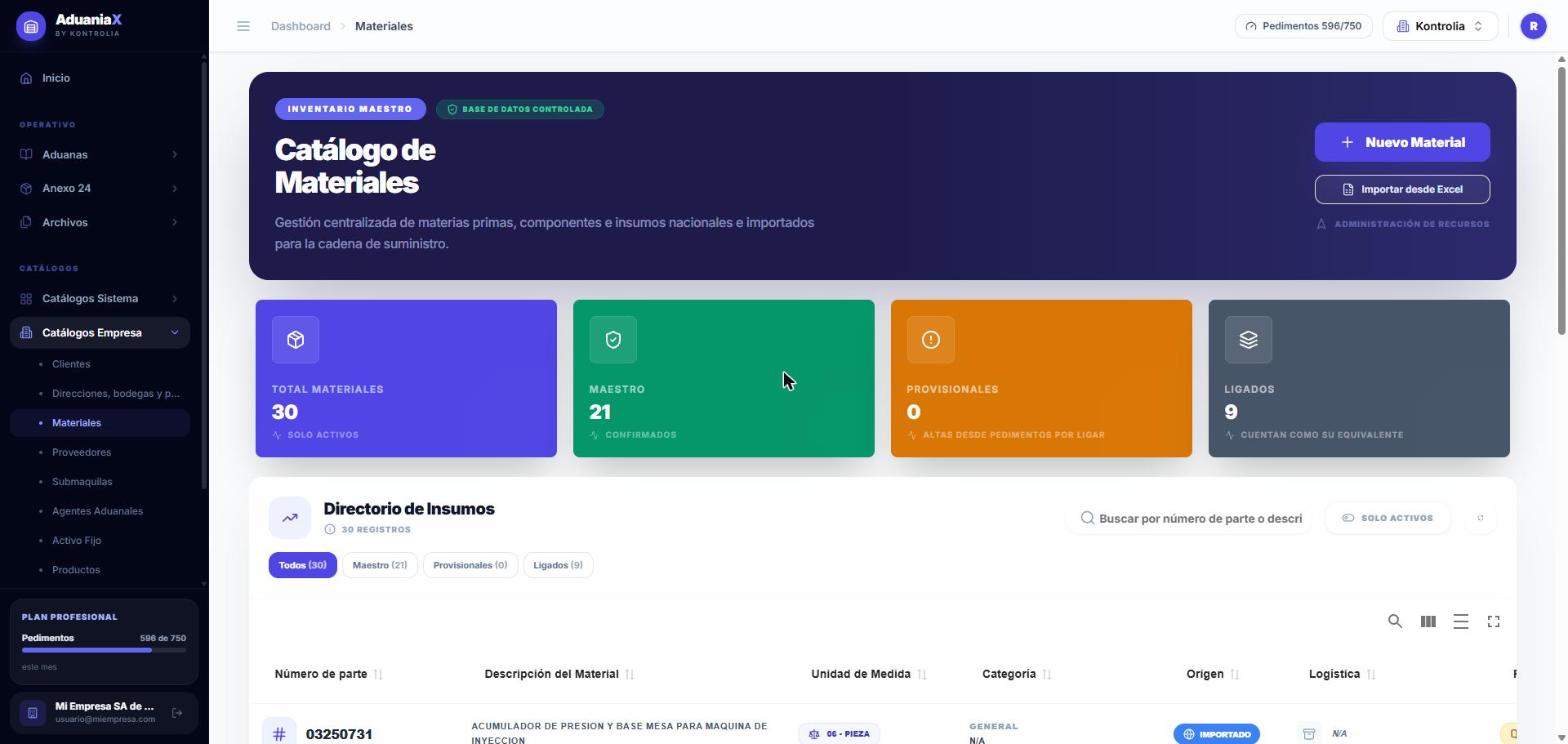The width and height of the screenshot is (1568, 744).
Task: Toggle the sidebar hamburger menu icon
Action: point(243,26)
